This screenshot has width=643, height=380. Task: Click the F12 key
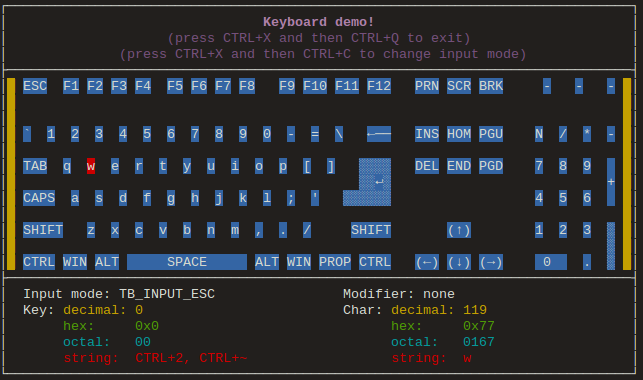[379, 86]
